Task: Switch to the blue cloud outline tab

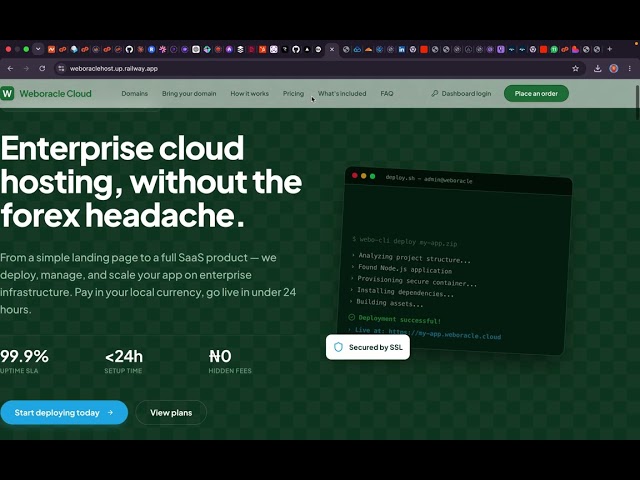Action: (358, 49)
